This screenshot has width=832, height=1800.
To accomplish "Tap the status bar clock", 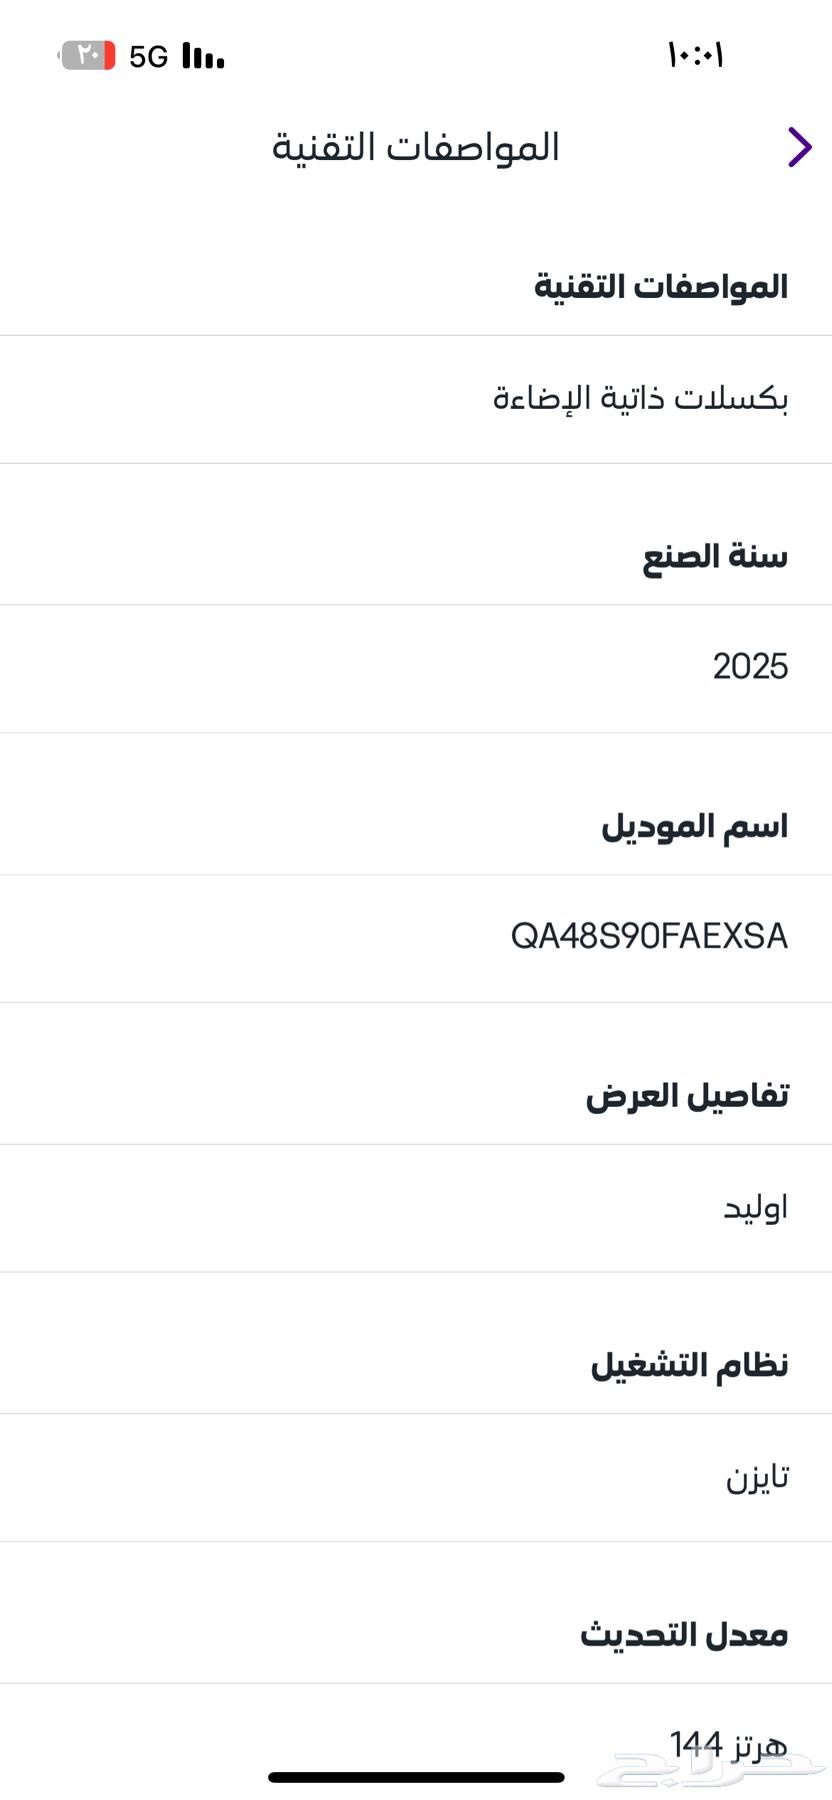I will [695, 55].
